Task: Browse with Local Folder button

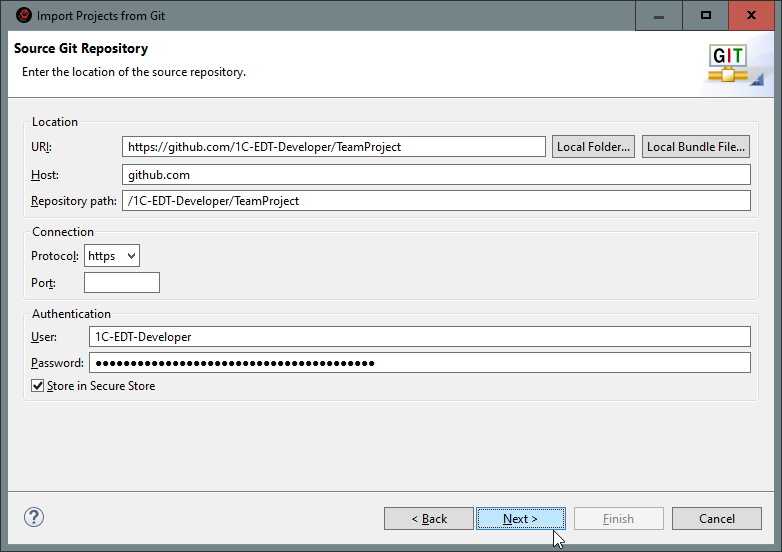Action: click(593, 147)
